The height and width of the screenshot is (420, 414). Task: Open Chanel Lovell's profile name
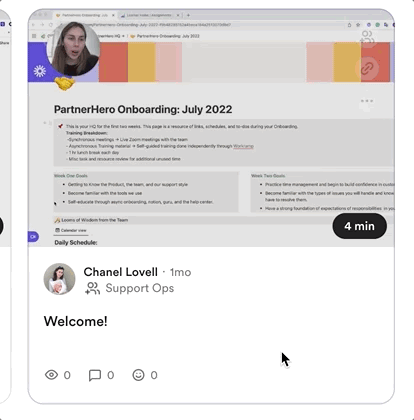[121, 272]
